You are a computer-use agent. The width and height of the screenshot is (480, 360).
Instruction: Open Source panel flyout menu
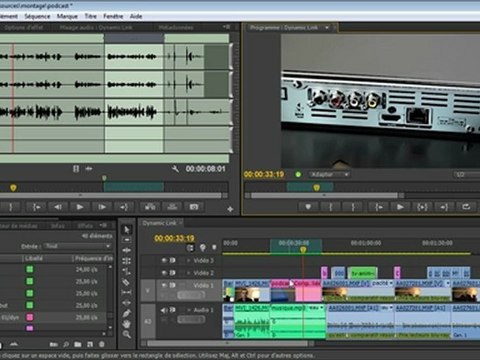(x=226, y=27)
